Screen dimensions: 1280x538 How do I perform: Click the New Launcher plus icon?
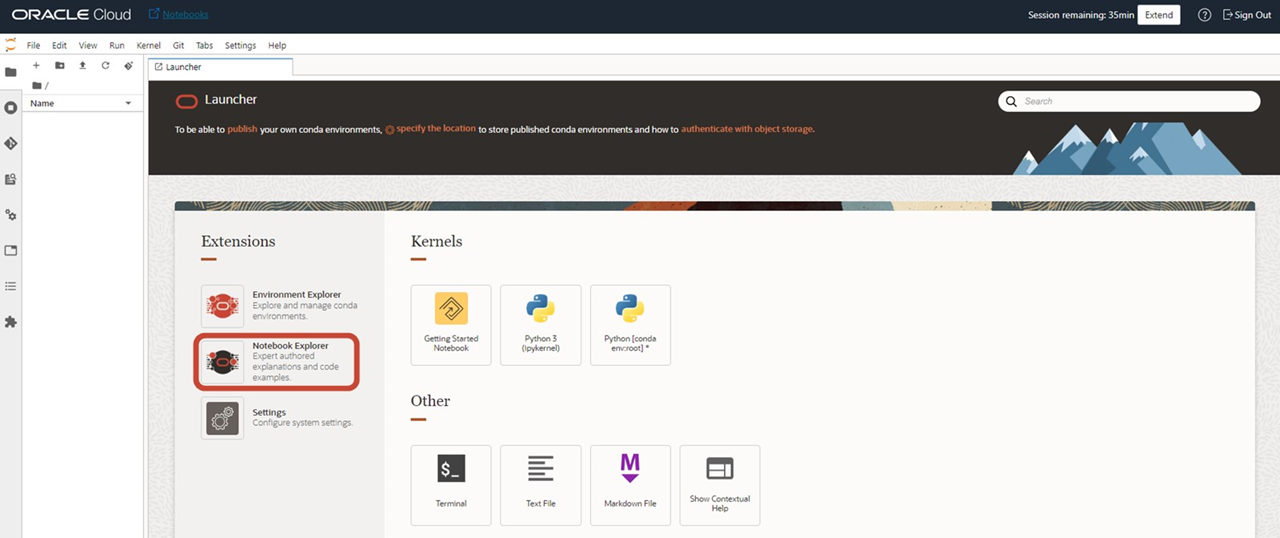point(36,65)
